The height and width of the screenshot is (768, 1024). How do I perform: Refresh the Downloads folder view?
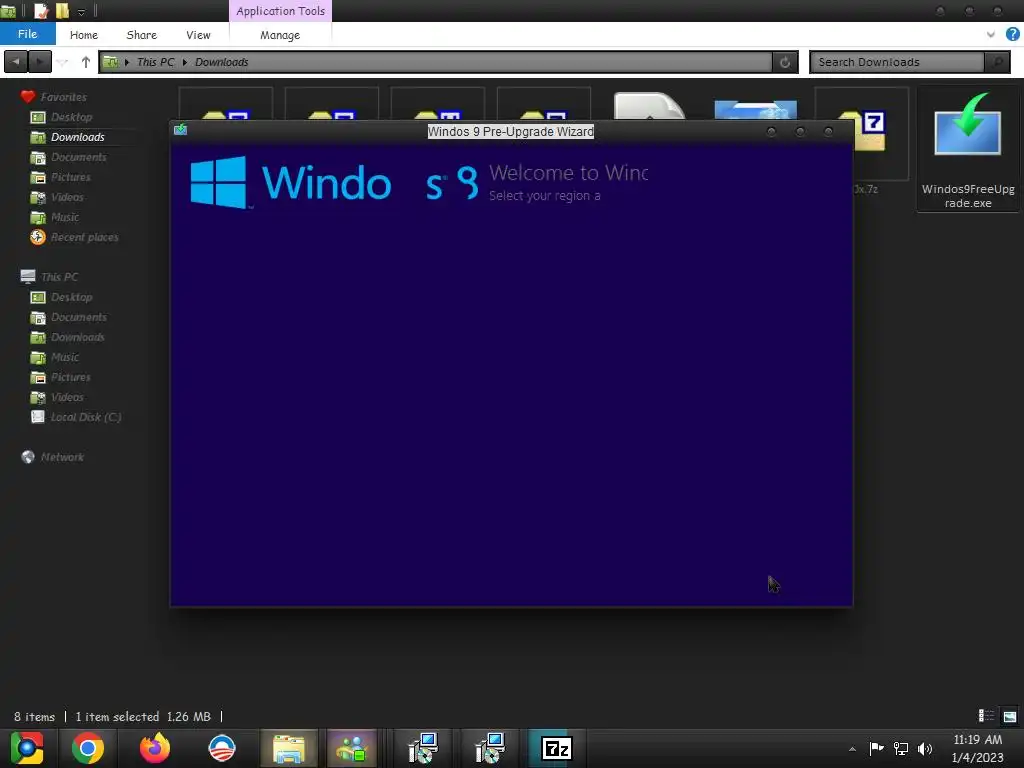click(x=785, y=62)
